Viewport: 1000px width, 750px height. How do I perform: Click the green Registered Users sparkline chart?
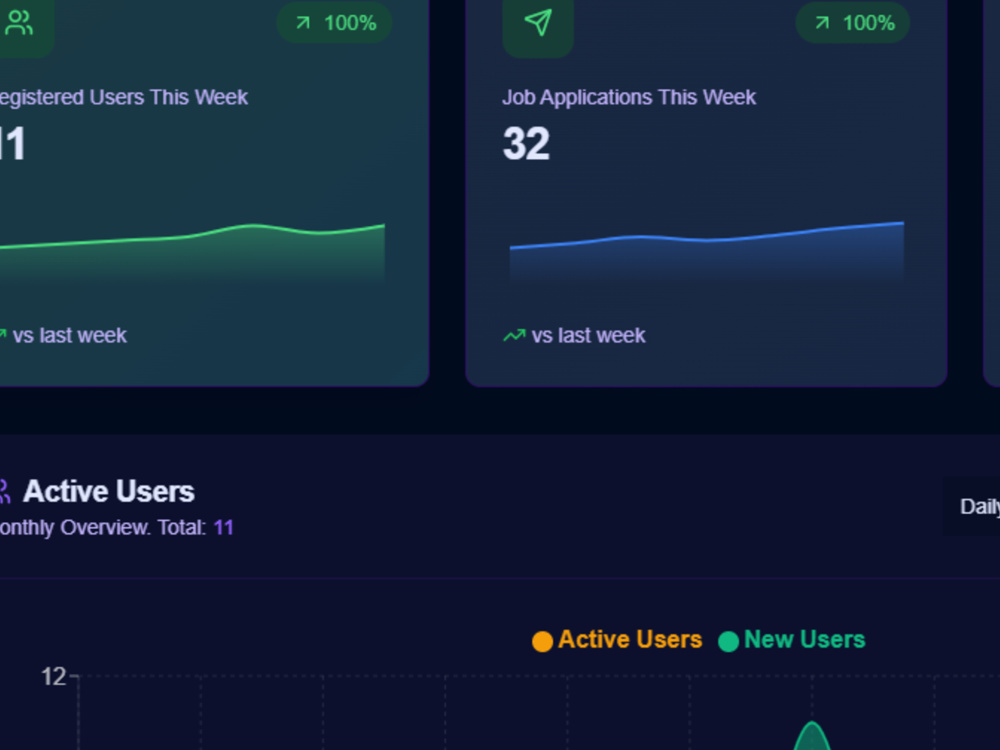pyautogui.click(x=192, y=253)
